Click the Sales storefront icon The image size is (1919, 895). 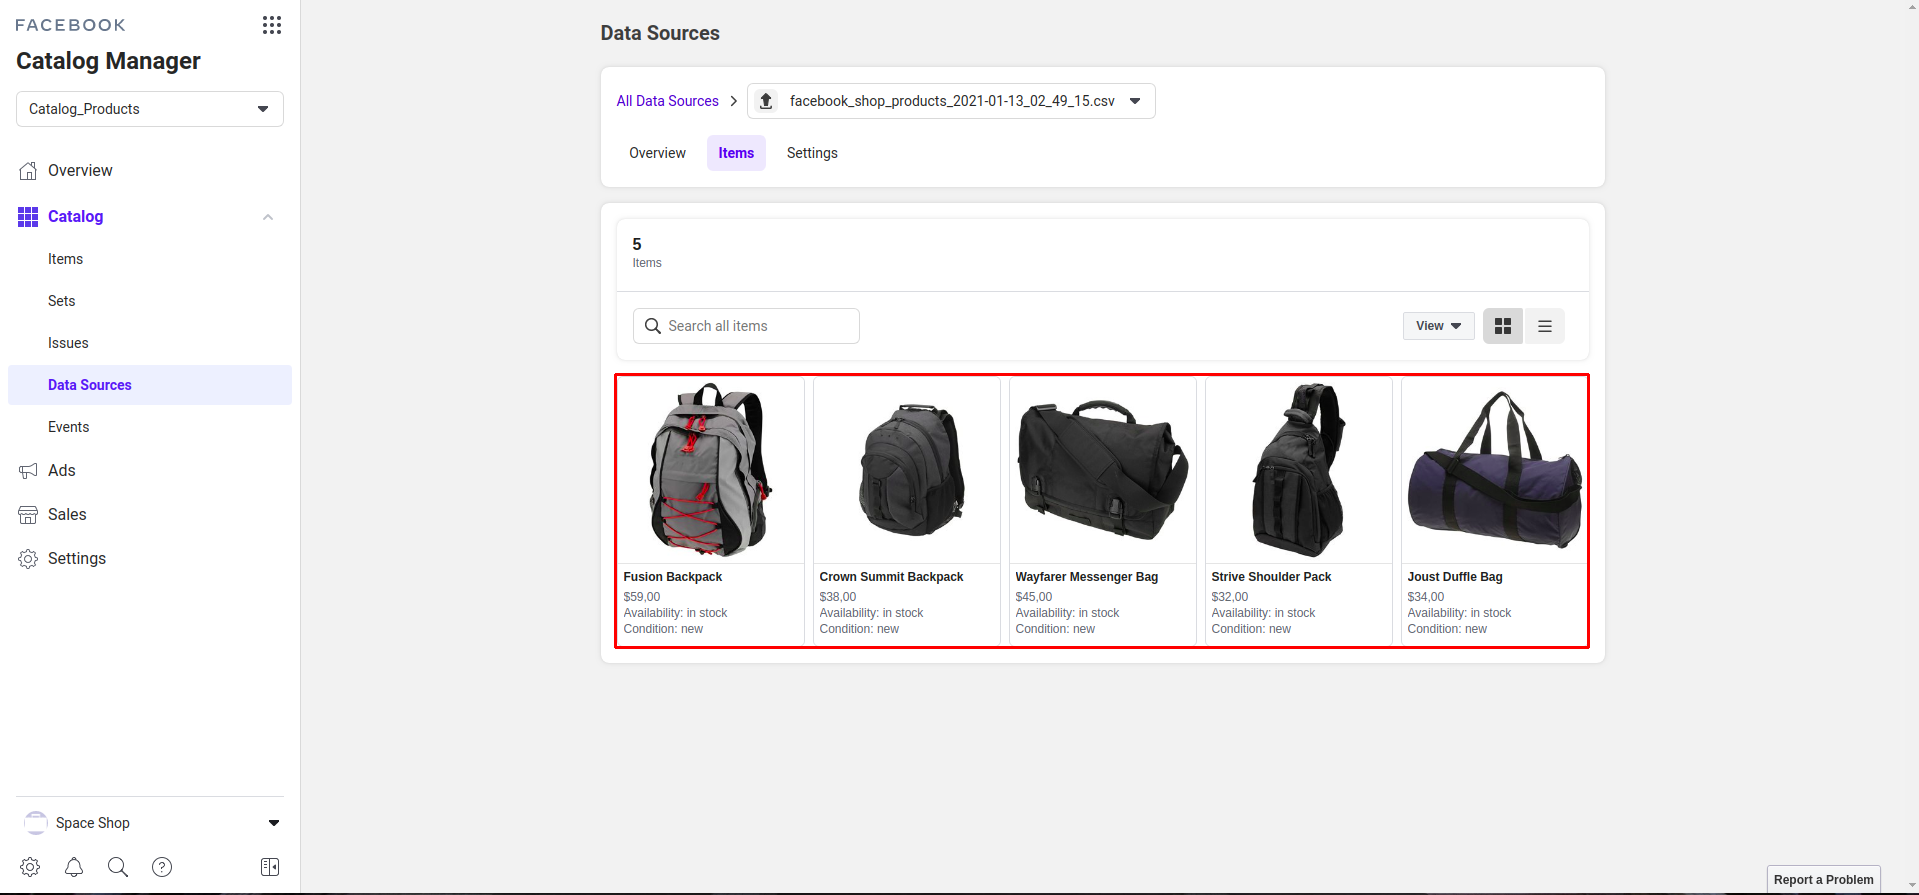pyautogui.click(x=28, y=515)
